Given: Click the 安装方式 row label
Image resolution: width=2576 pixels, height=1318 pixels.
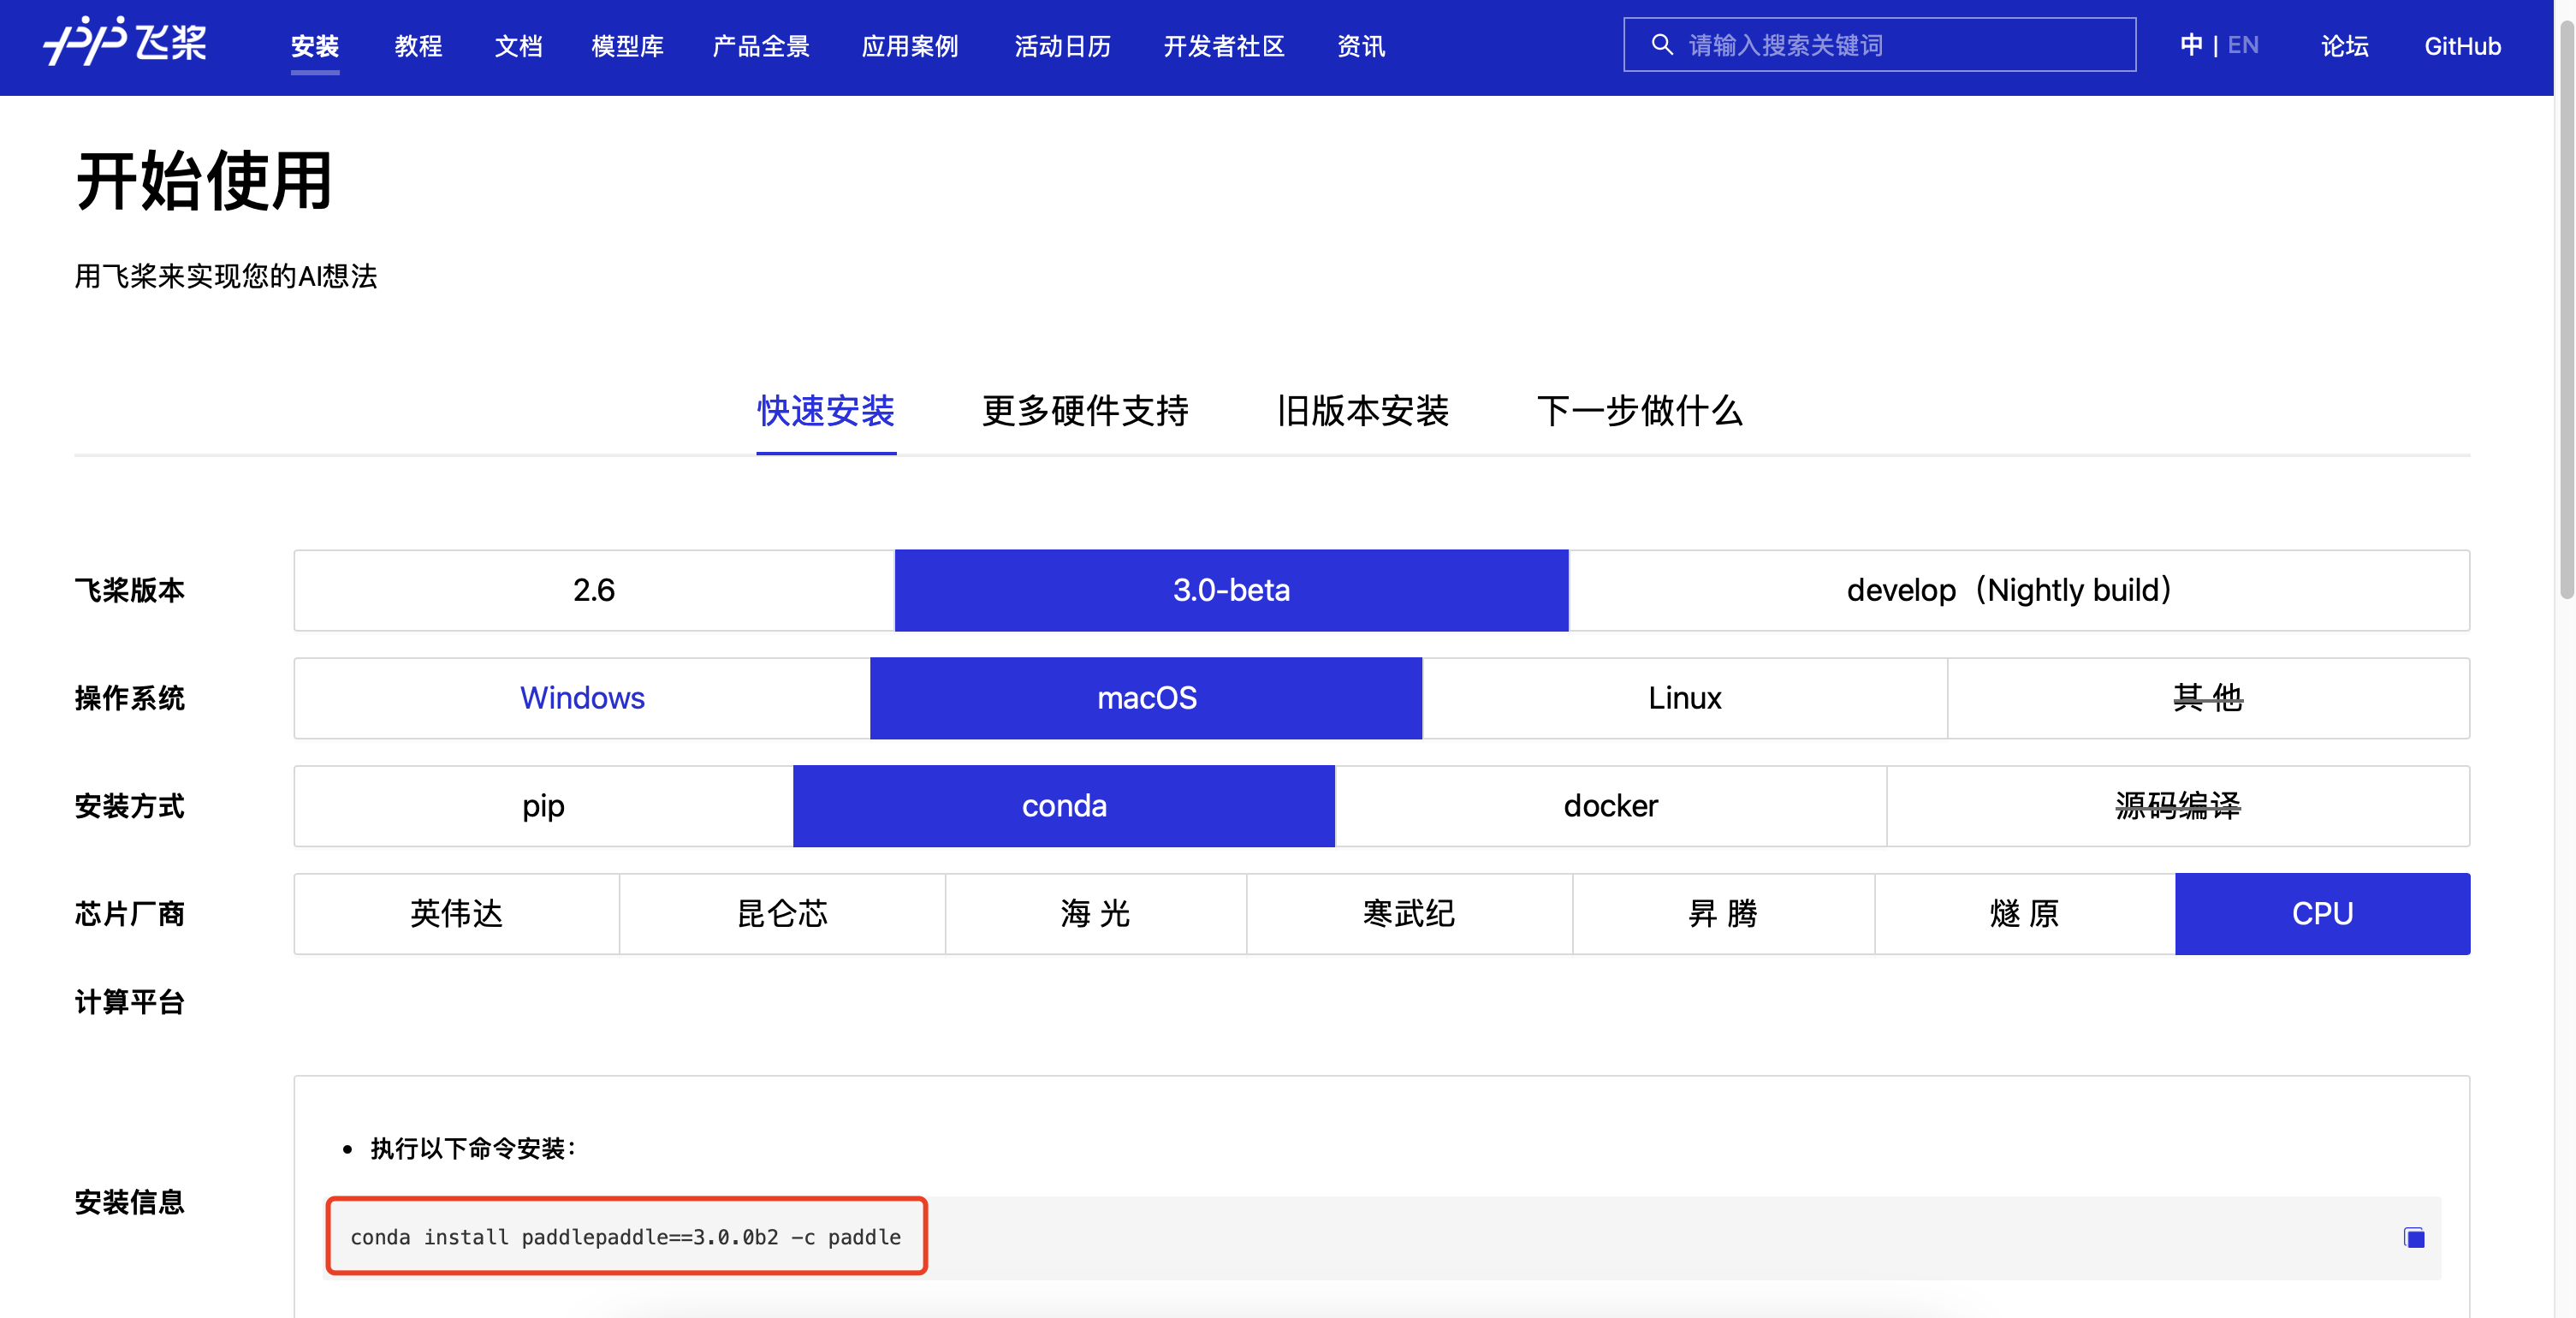Looking at the screenshot, I should [x=130, y=806].
